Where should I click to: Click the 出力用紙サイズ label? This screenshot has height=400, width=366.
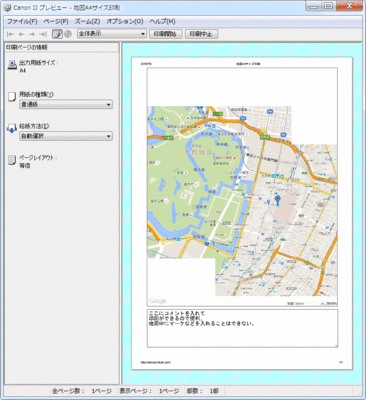[38, 63]
